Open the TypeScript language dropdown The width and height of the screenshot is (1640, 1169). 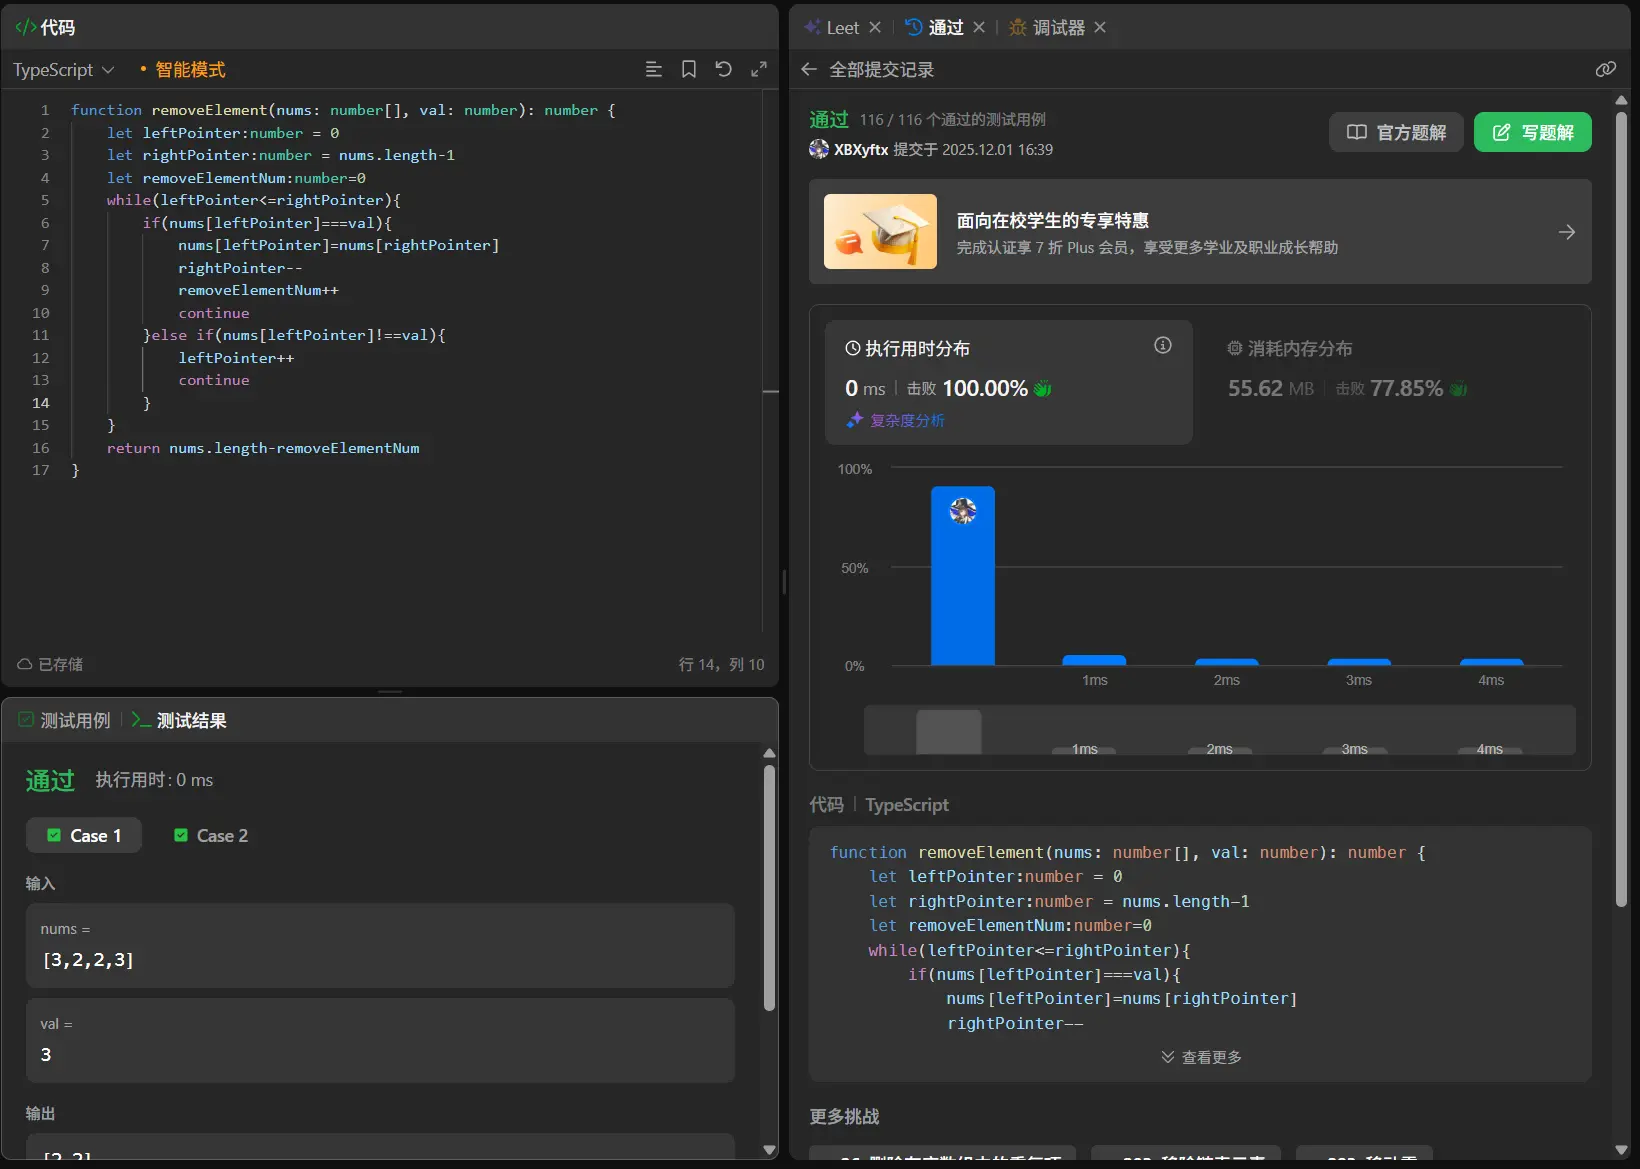click(63, 70)
